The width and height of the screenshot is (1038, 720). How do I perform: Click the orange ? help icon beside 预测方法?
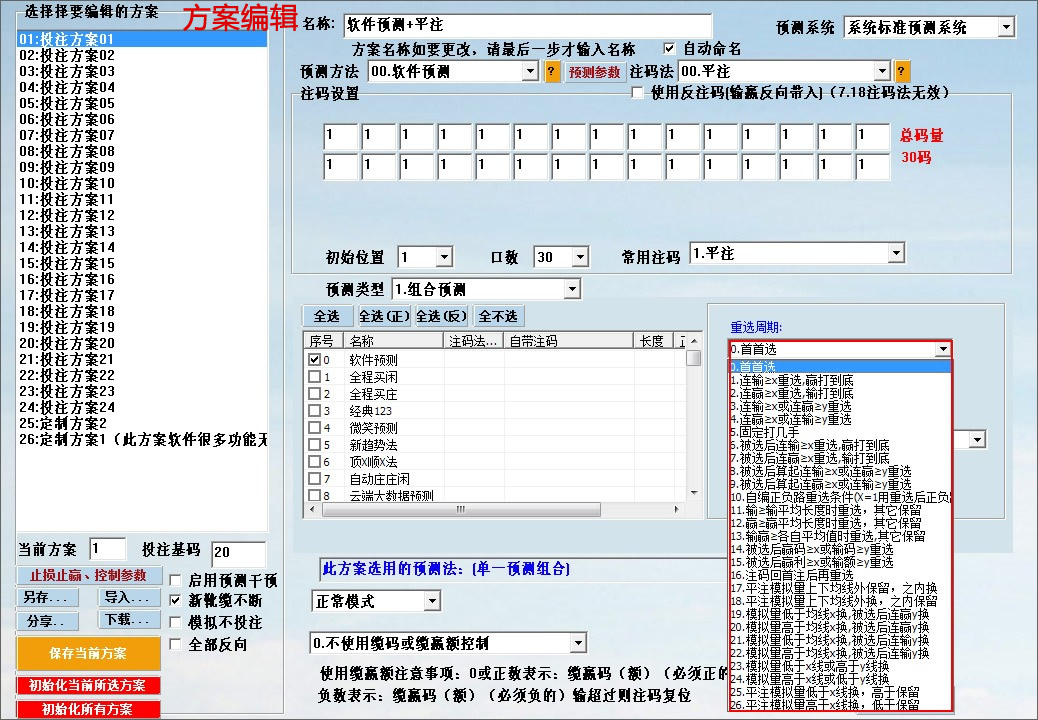(550, 71)
